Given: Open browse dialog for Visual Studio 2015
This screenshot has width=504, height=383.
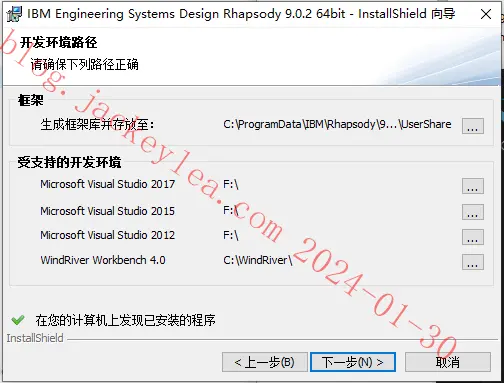Looking at the screenshot, I should pos(473,212).
